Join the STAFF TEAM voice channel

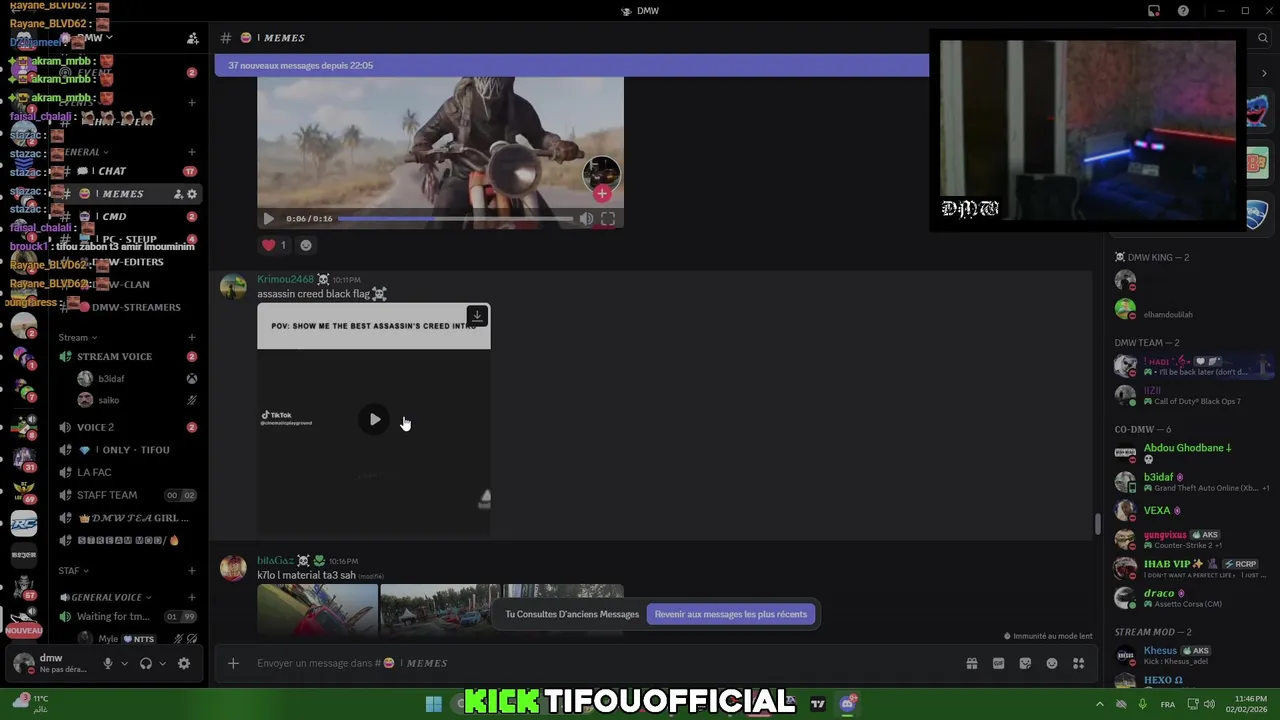[128, 495]
